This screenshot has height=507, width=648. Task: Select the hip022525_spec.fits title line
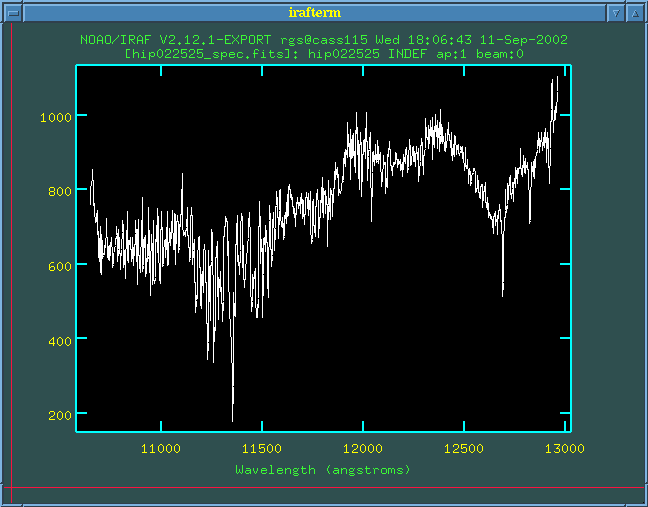click(324, 53)
